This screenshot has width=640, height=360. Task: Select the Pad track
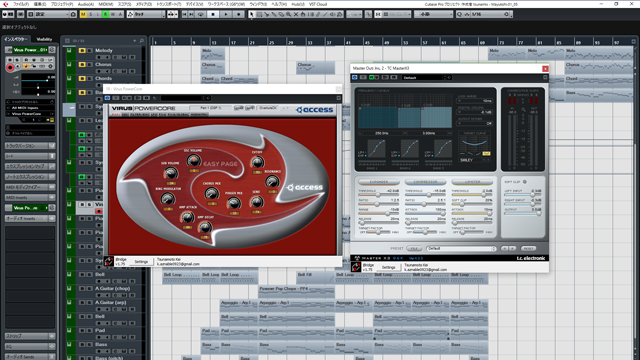click(x=100, y=331)
